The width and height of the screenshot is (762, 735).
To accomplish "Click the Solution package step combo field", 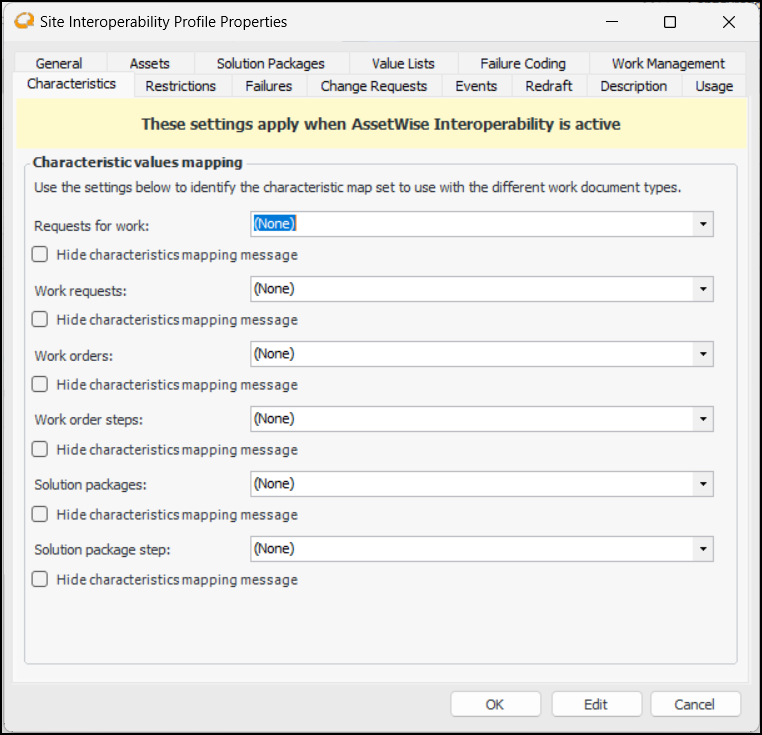I will (x=472, y=549).
